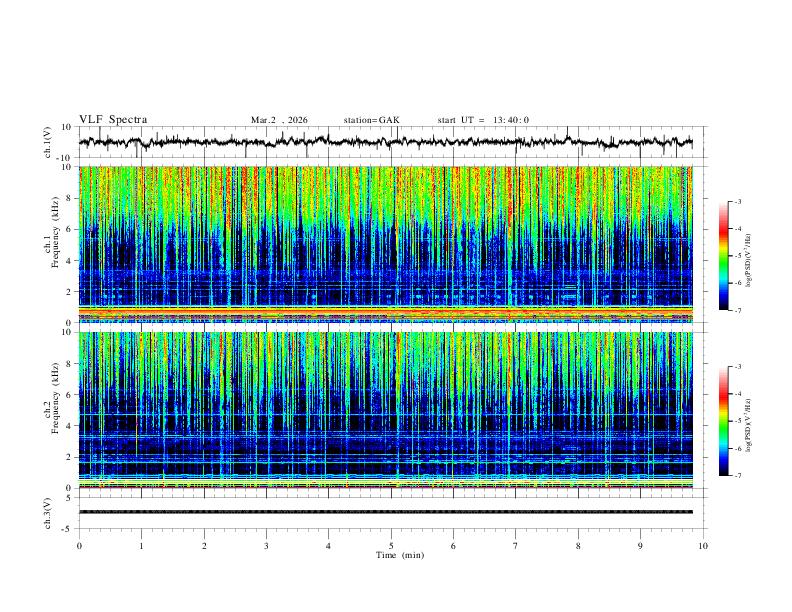Click the ch.3(V) black trace line

tap(386, 512)
